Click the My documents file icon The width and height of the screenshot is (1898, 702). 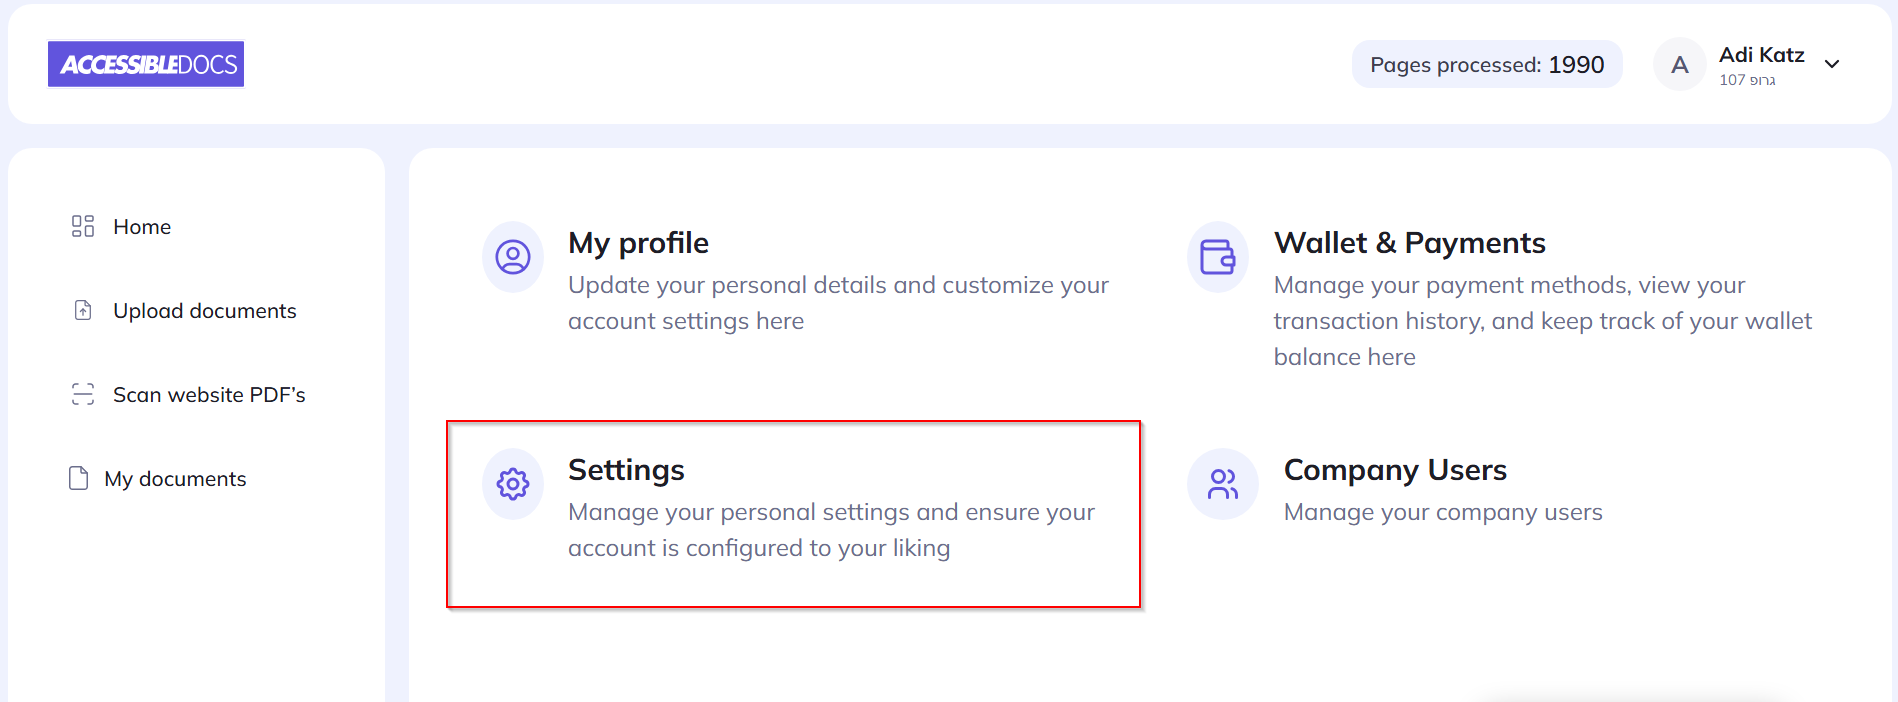79,478
